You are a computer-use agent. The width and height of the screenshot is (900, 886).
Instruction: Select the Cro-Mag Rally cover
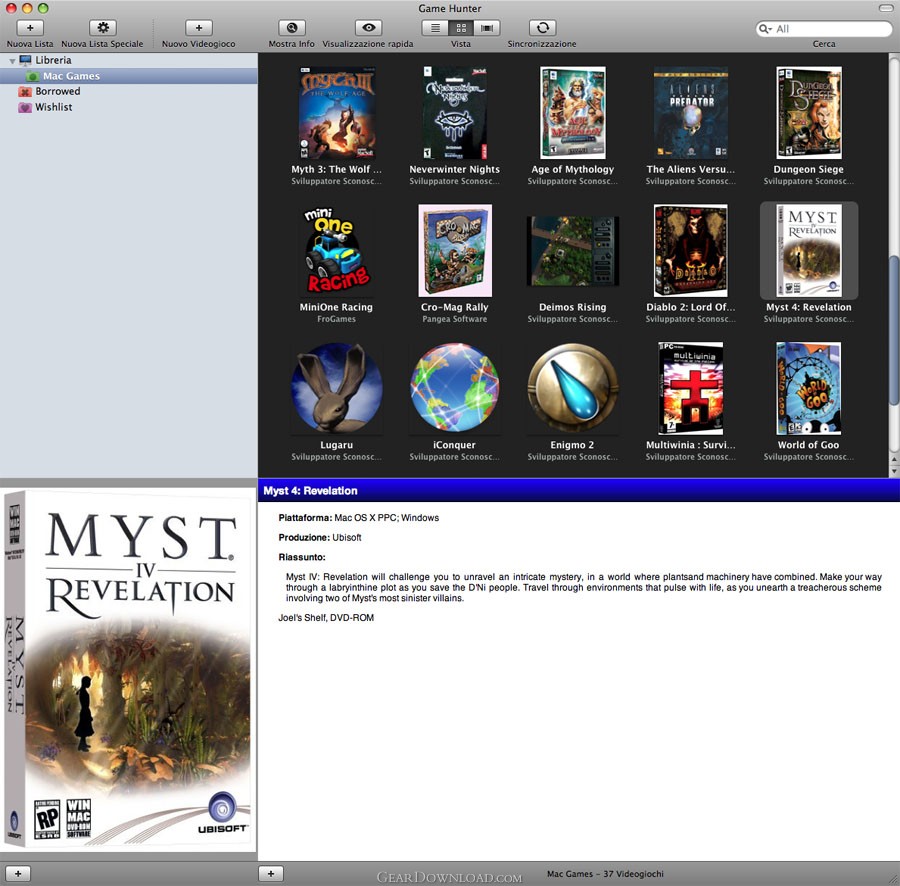pyautogui.click(x=455, y=250)
